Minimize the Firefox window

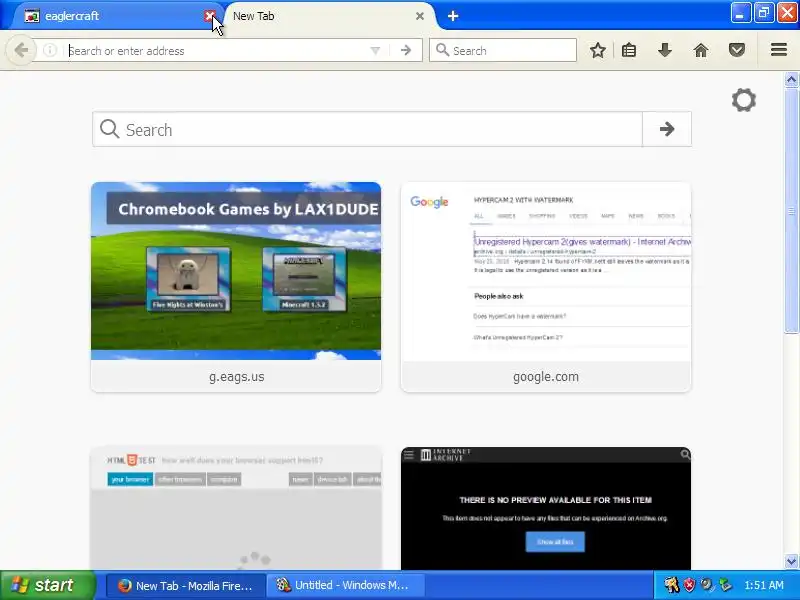(740, 13)
